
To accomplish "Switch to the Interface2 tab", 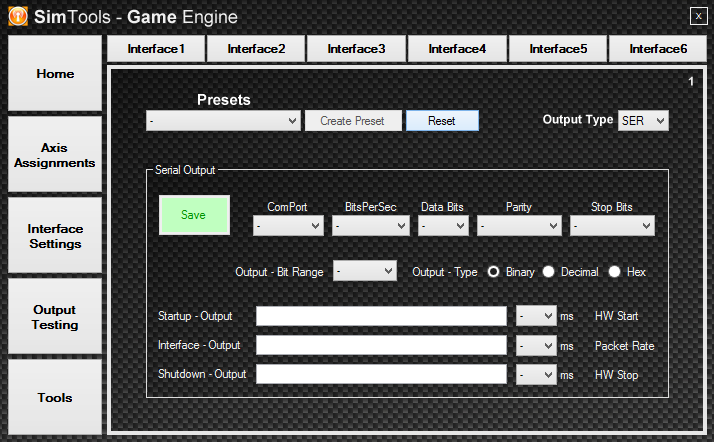I will pyautogui.click(x=256, y=48).
